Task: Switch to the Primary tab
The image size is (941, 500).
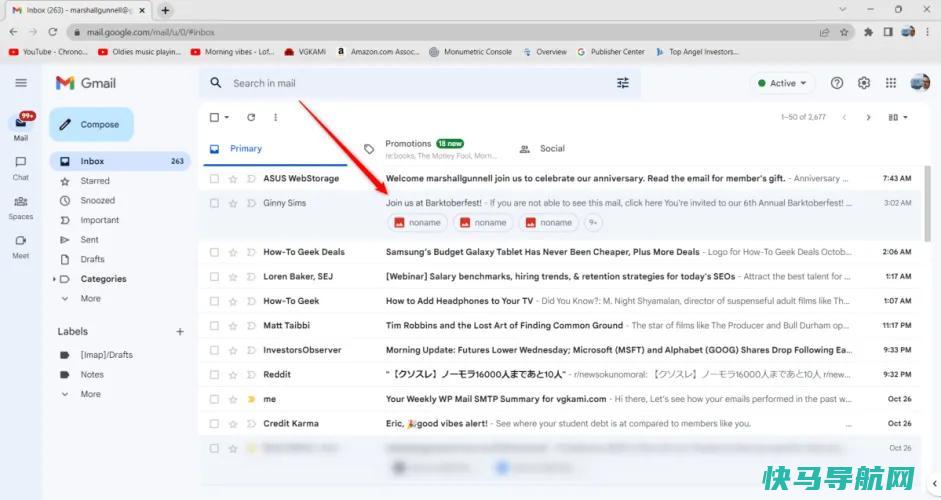Action: (x=275, y=149)
